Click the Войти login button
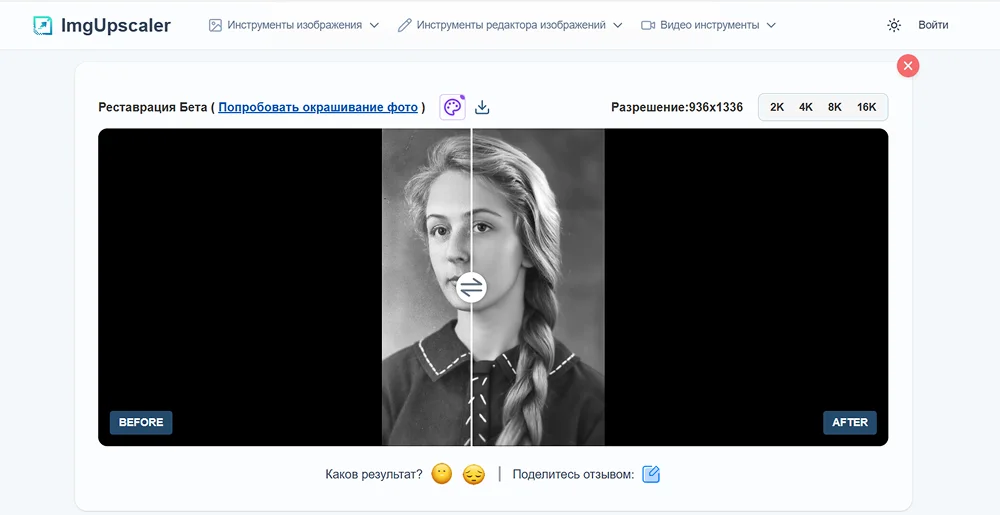 click(933, 25)
